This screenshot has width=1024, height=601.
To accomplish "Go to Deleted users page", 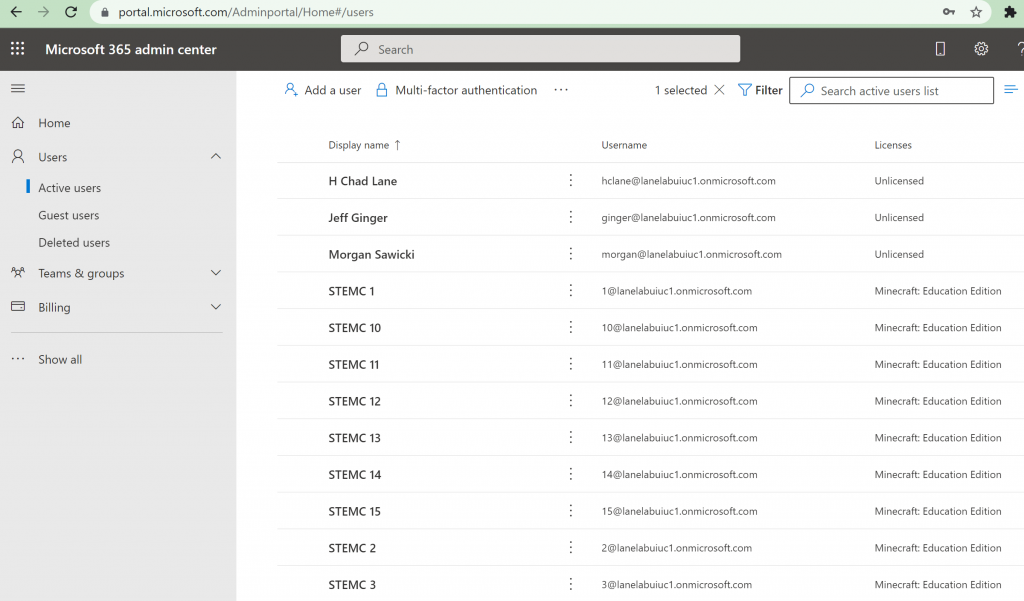I will click(x=74, y=242).
